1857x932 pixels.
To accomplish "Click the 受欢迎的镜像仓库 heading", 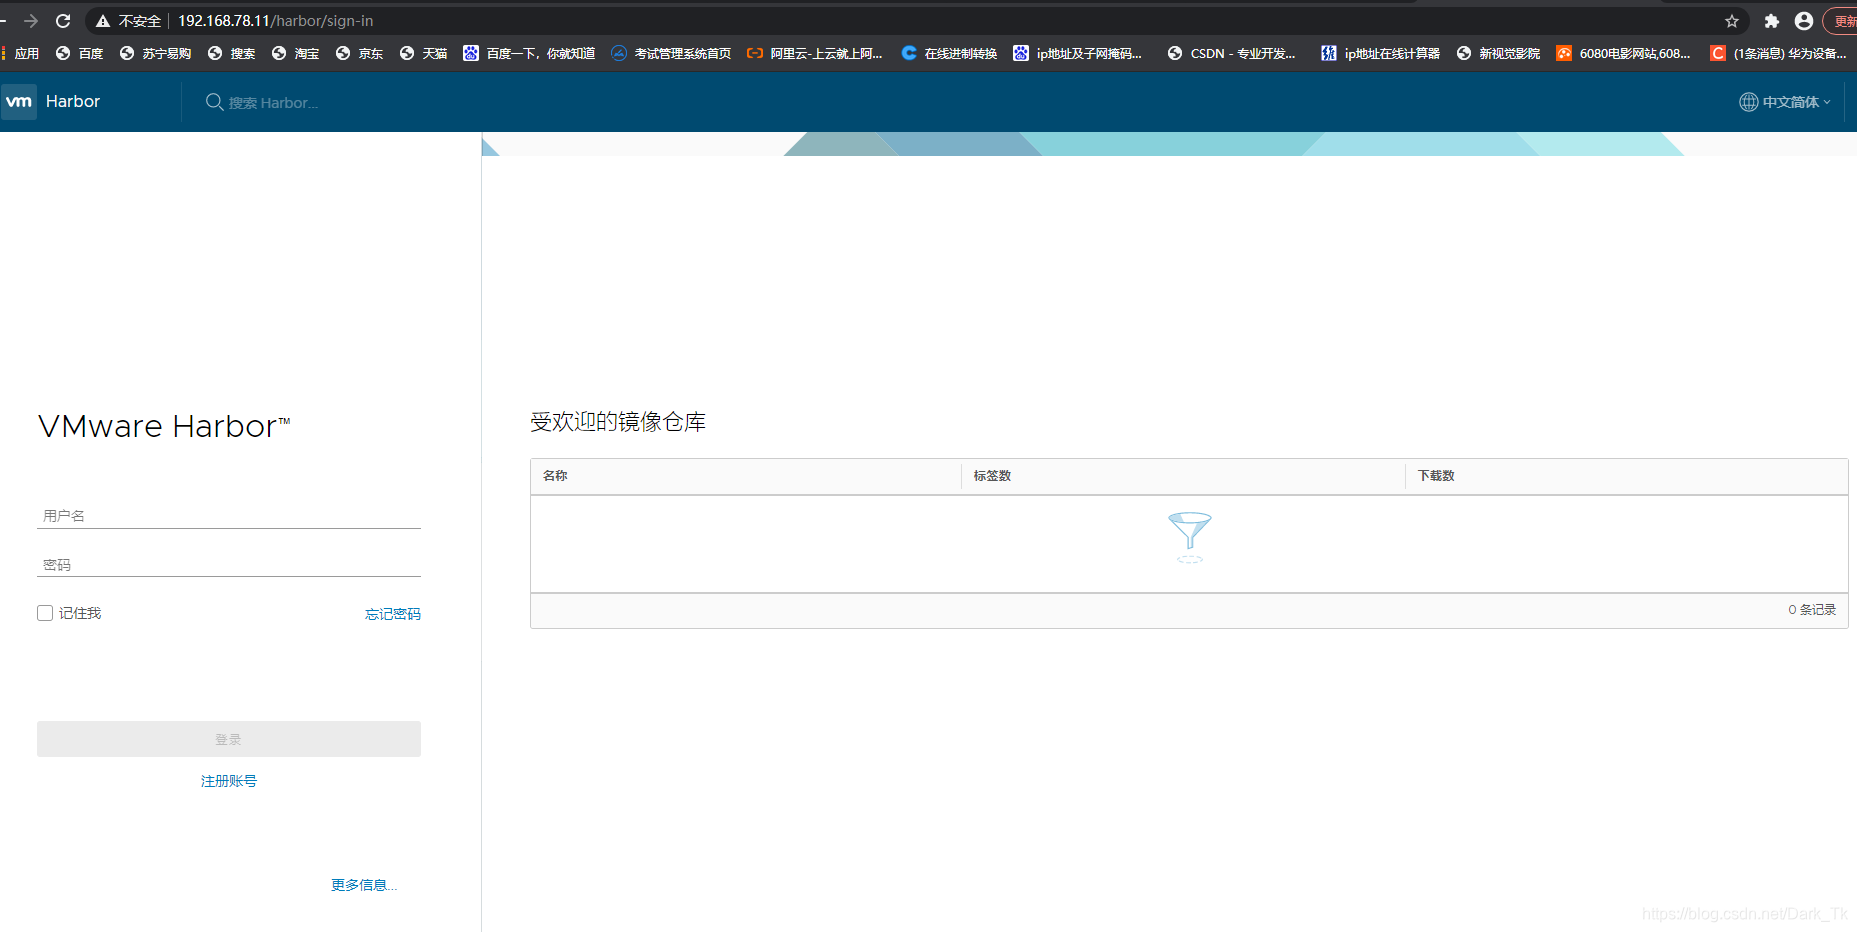I will [x=618, y=422].
